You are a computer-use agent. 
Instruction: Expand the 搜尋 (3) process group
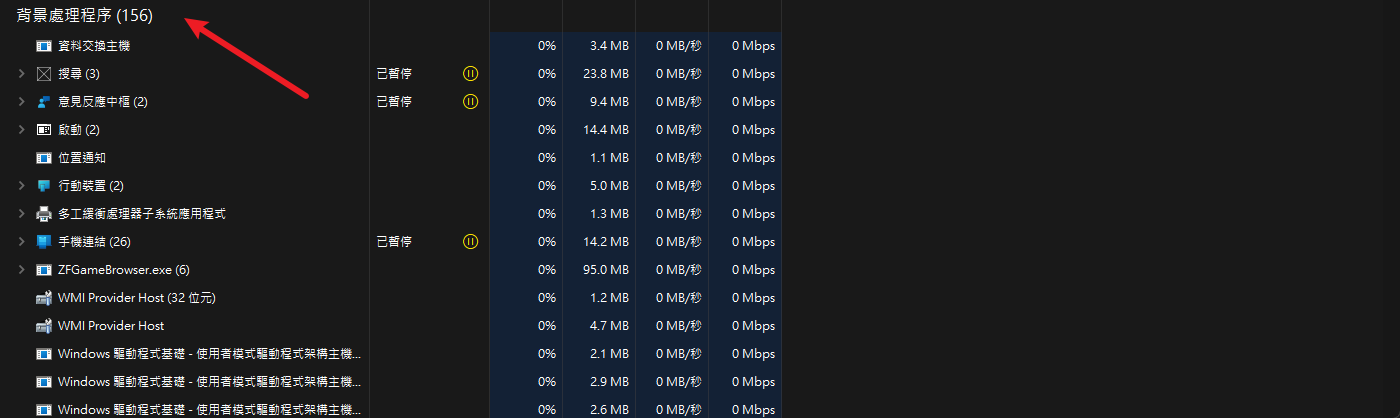[21, 74]
